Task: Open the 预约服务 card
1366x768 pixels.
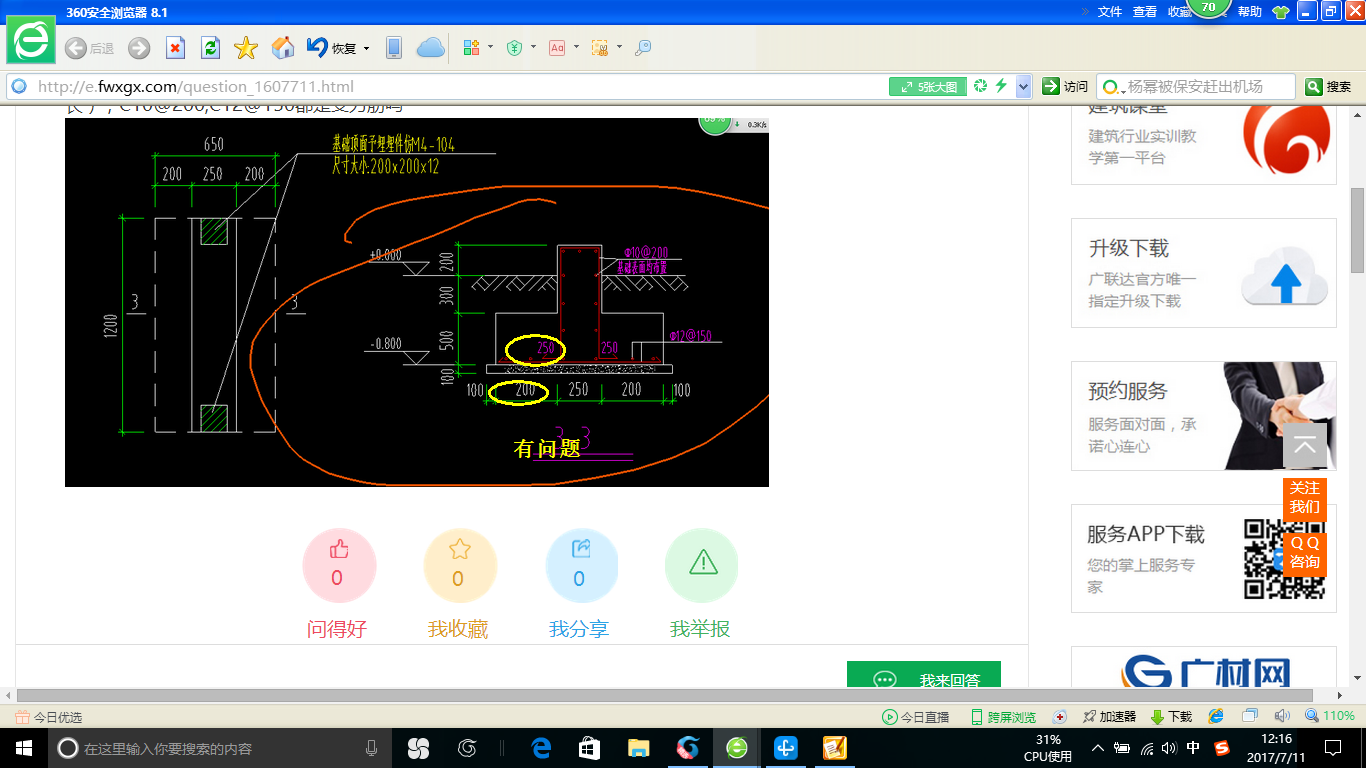Action: (x=1204, y=416)
